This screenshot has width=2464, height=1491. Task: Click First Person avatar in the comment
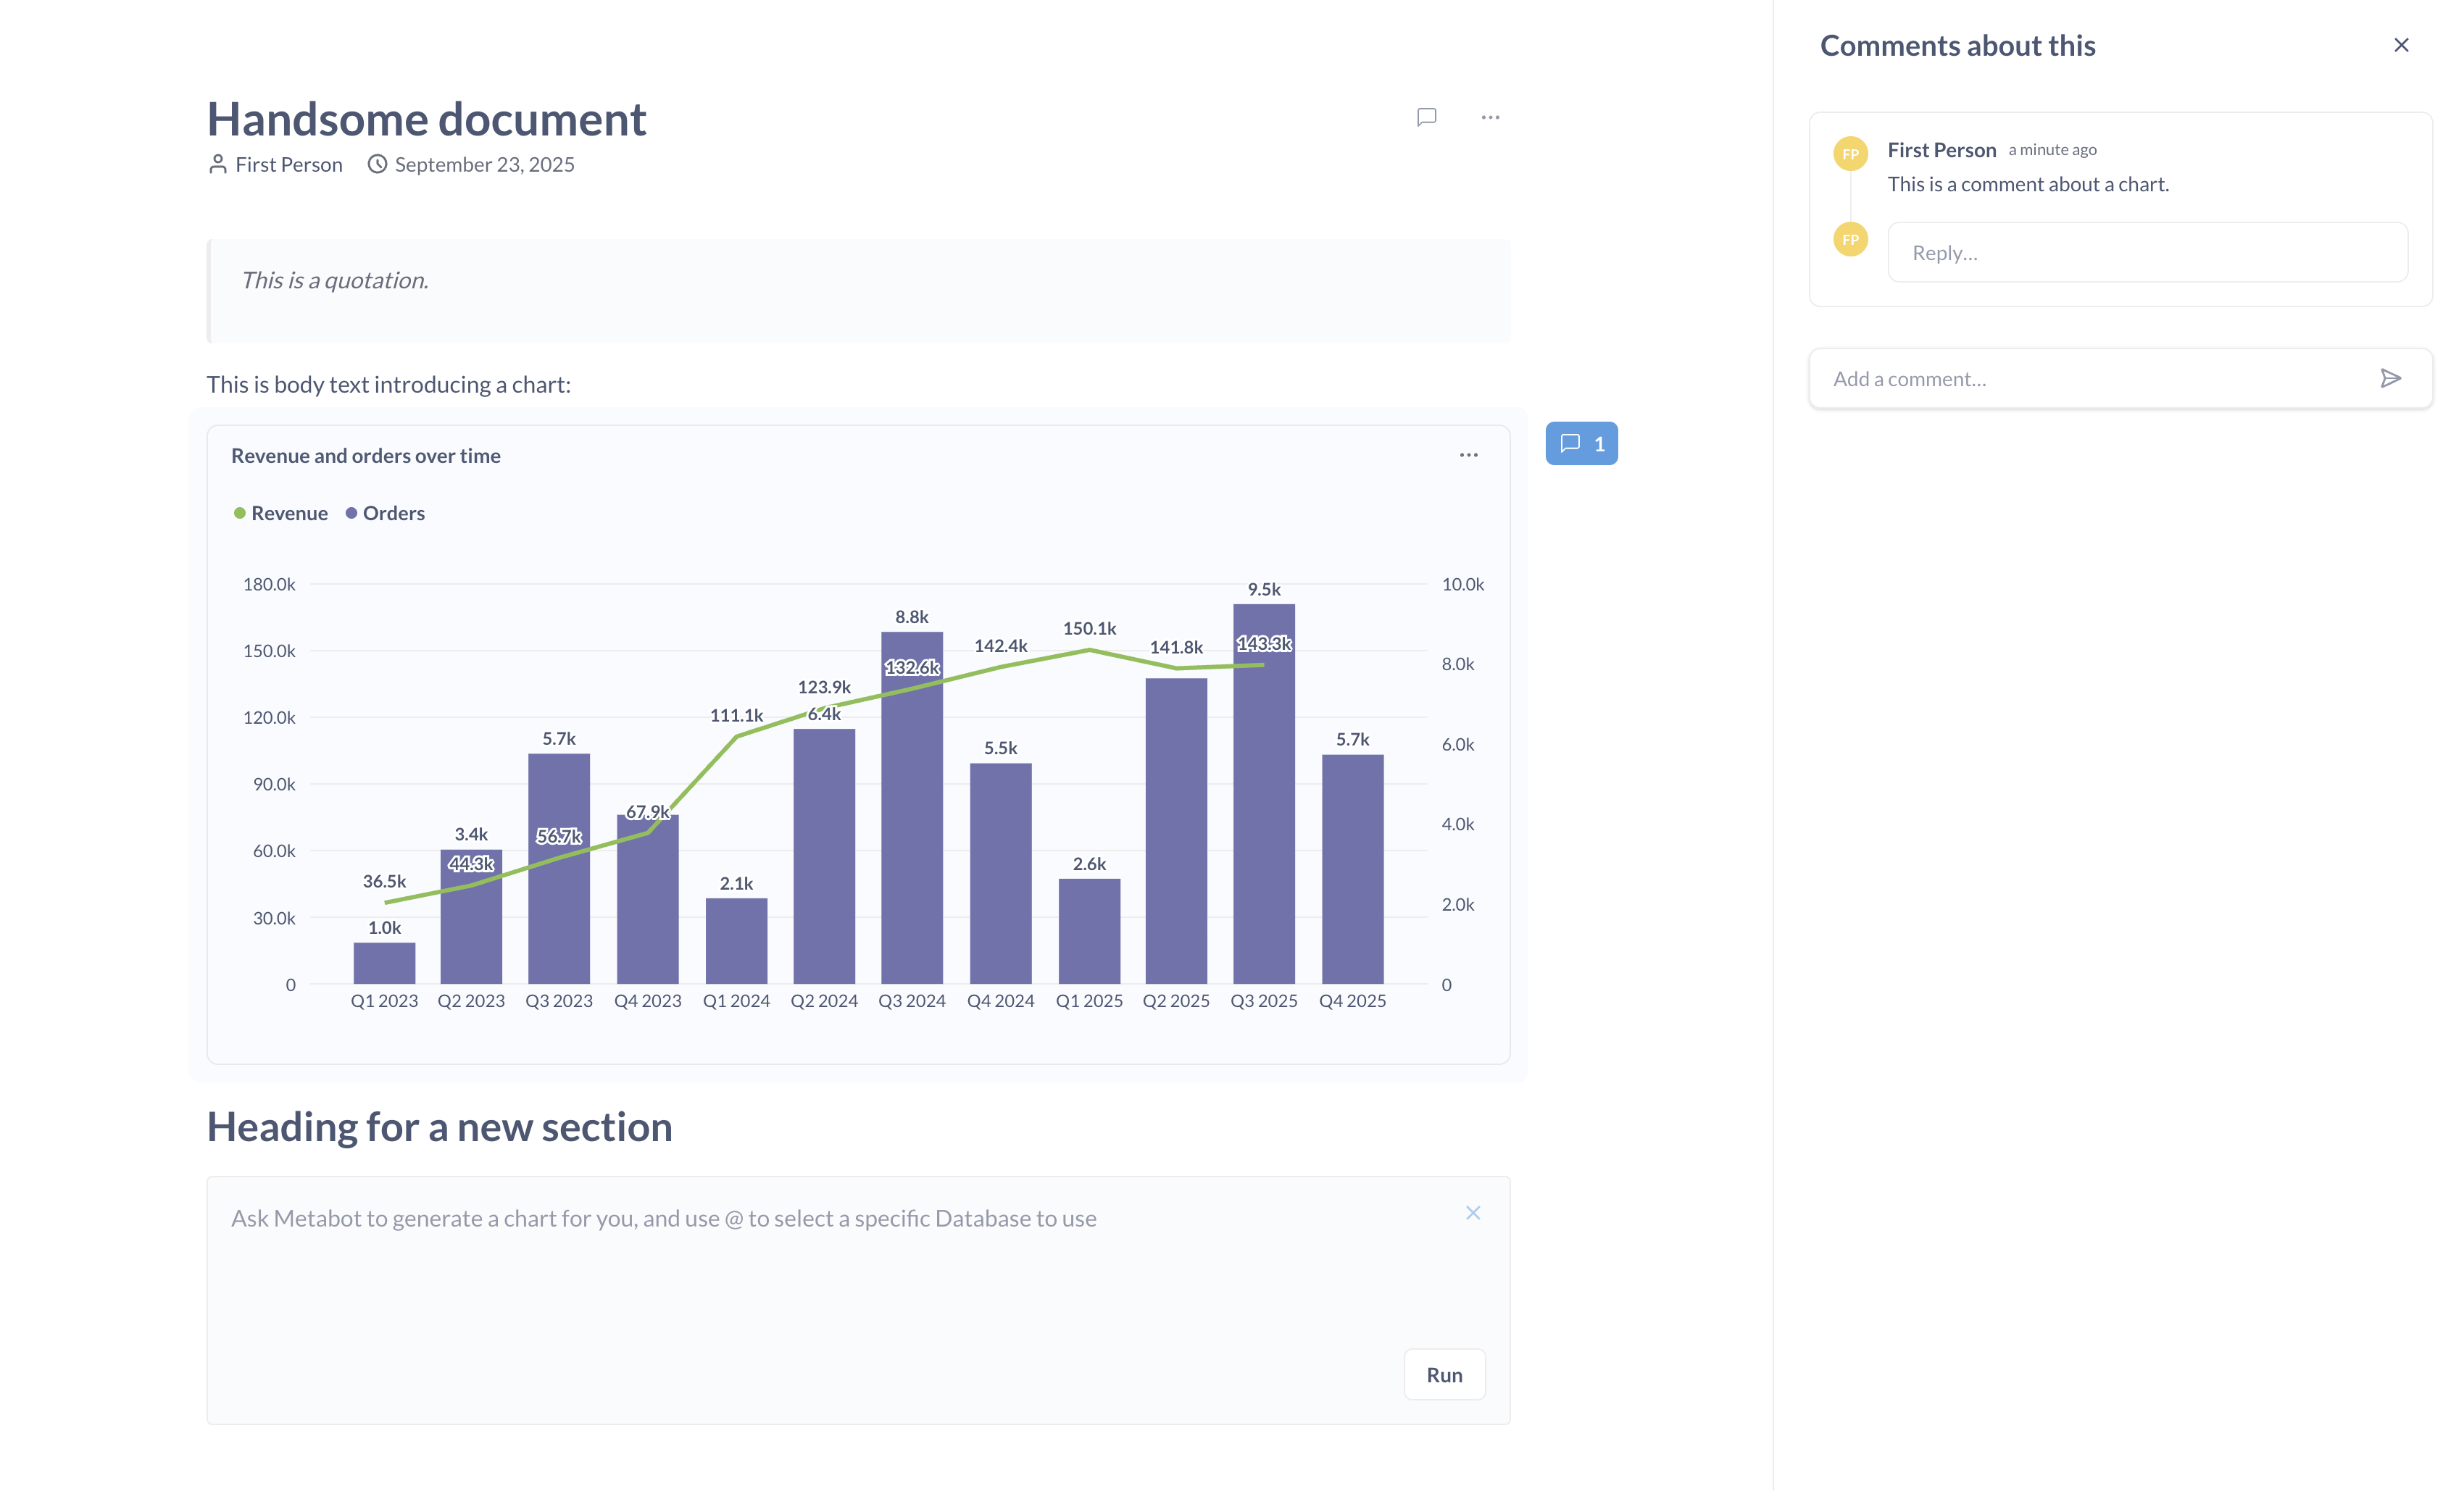coord(1850,154)
